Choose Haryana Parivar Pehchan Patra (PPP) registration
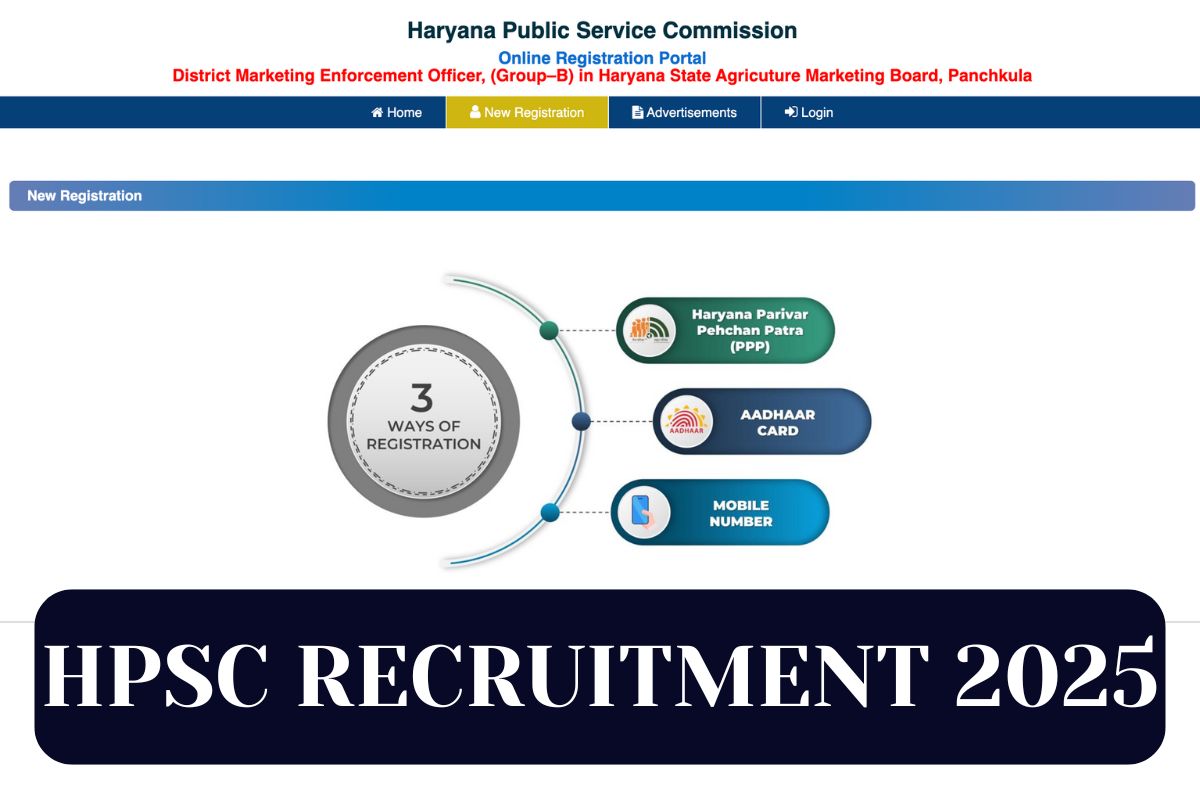Screen dimensions: 1200x800 [725, 330]
